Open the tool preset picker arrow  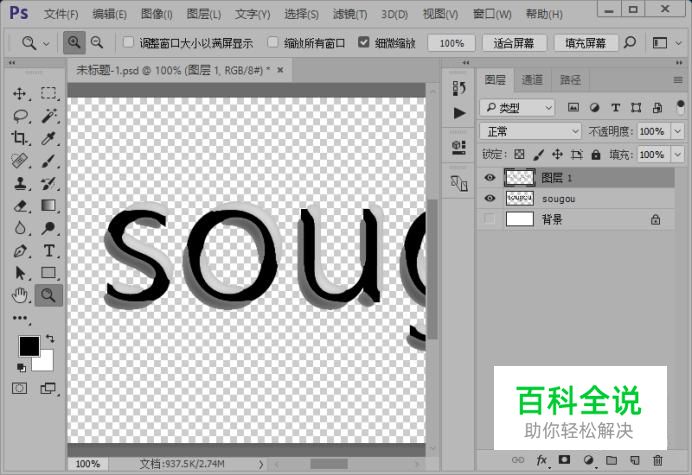click(46, 43)
